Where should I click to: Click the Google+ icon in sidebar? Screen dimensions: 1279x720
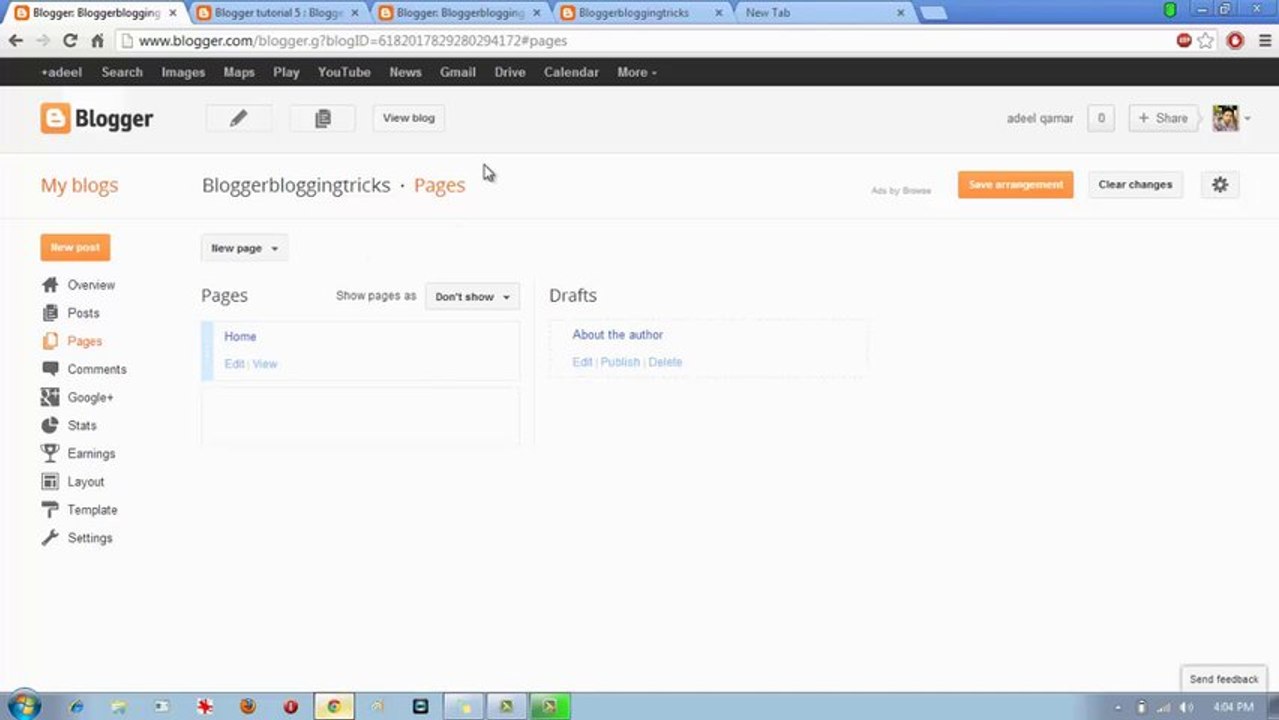[50, 397]
